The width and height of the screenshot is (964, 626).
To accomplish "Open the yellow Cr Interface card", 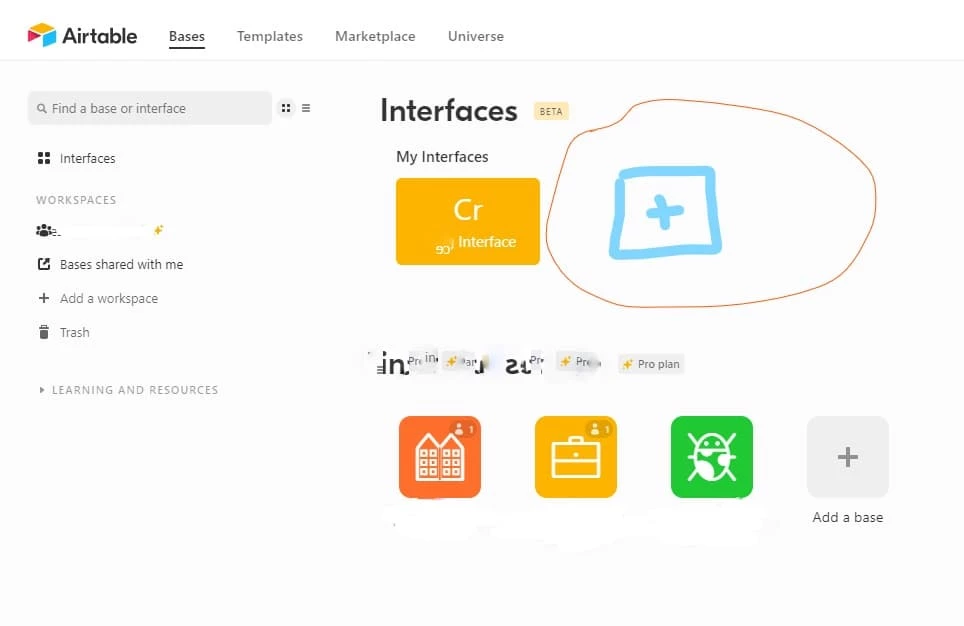I will [x=468, y=221].
